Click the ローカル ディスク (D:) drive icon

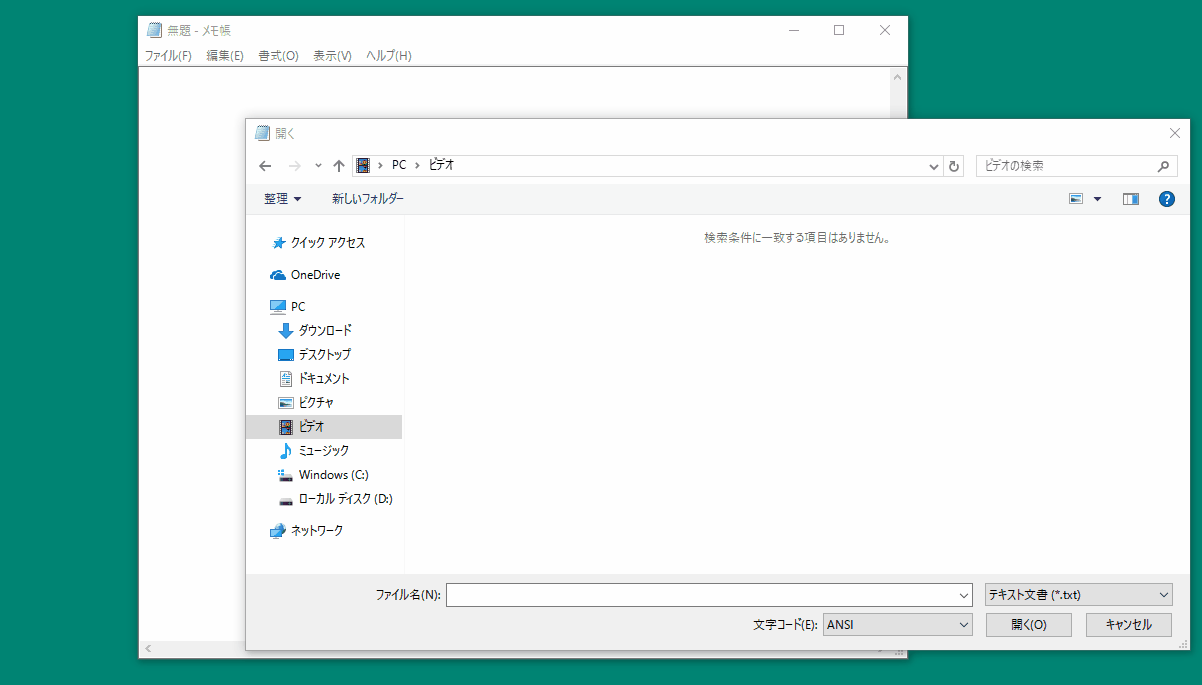[286, 499]
